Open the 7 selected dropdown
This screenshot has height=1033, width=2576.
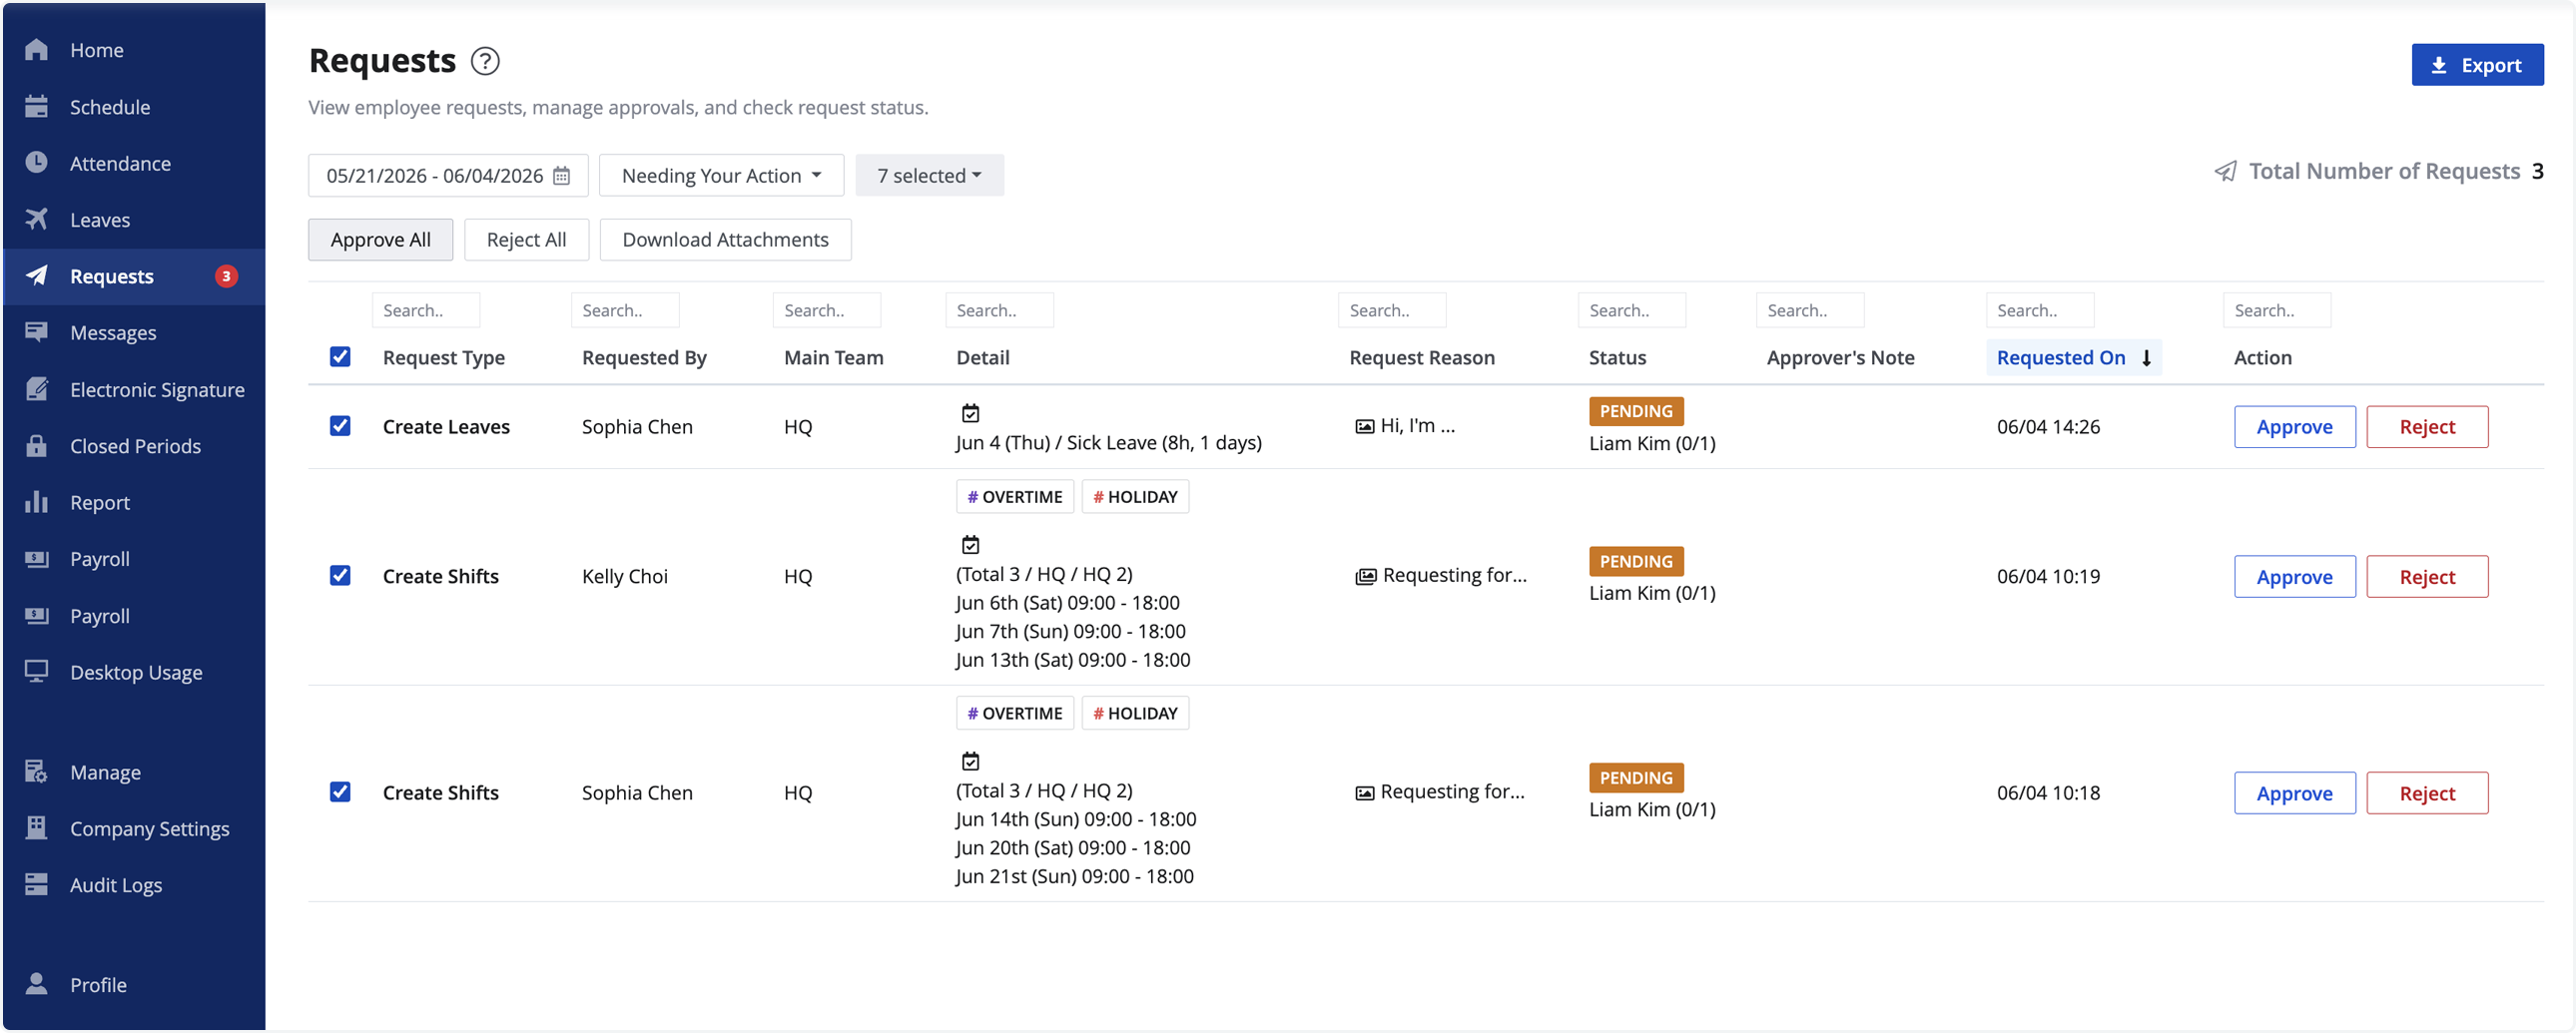929,176
